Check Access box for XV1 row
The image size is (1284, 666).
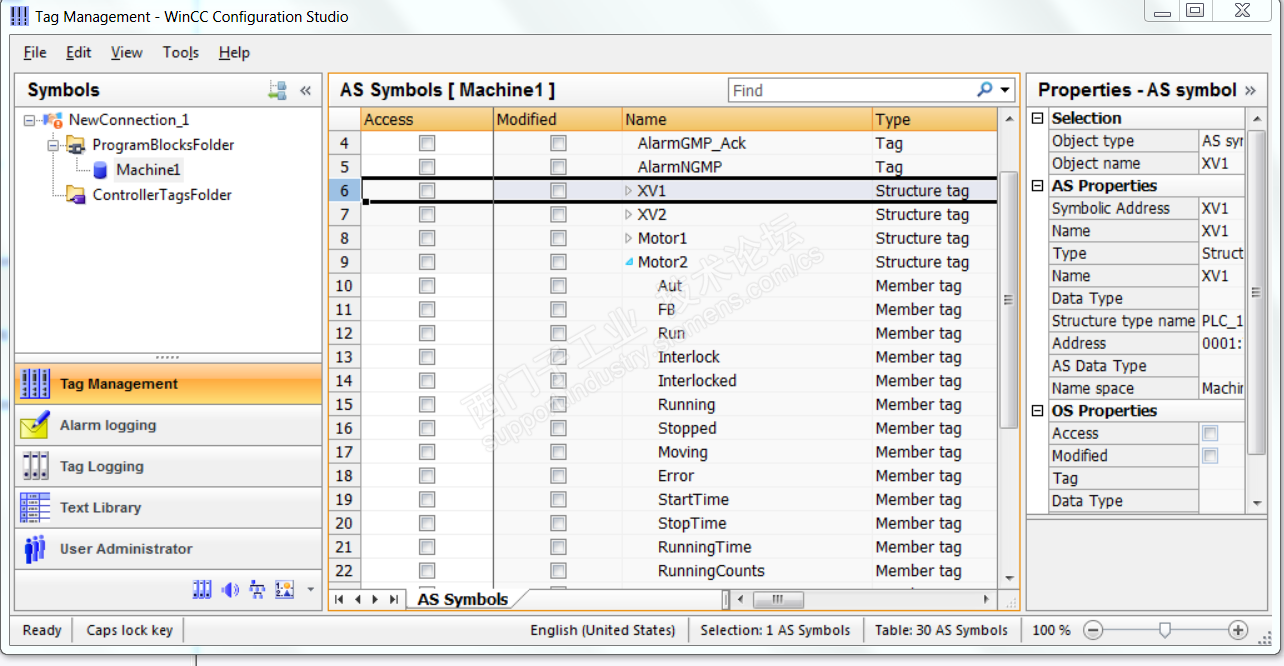[x=427, y=191]
